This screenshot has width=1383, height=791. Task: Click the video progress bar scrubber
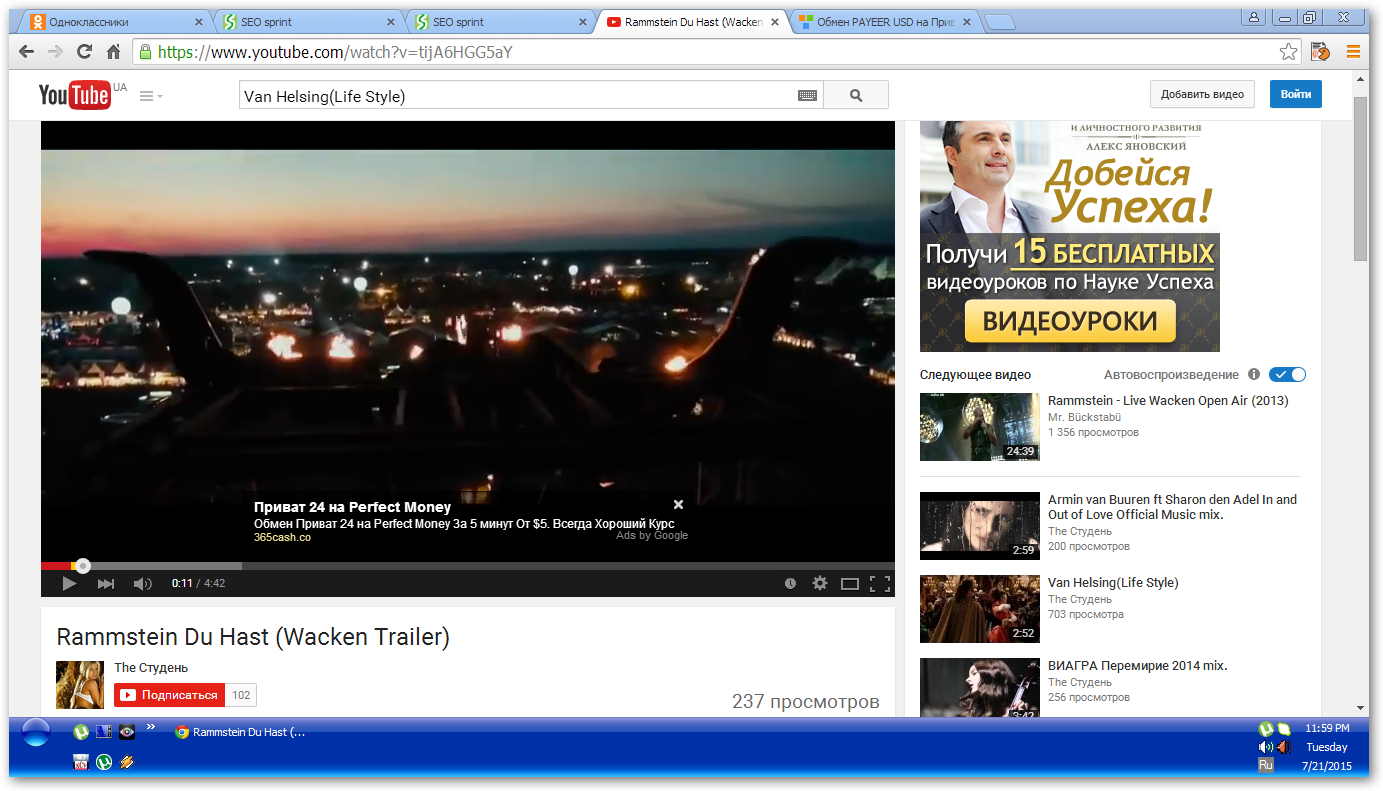(83, 566)
